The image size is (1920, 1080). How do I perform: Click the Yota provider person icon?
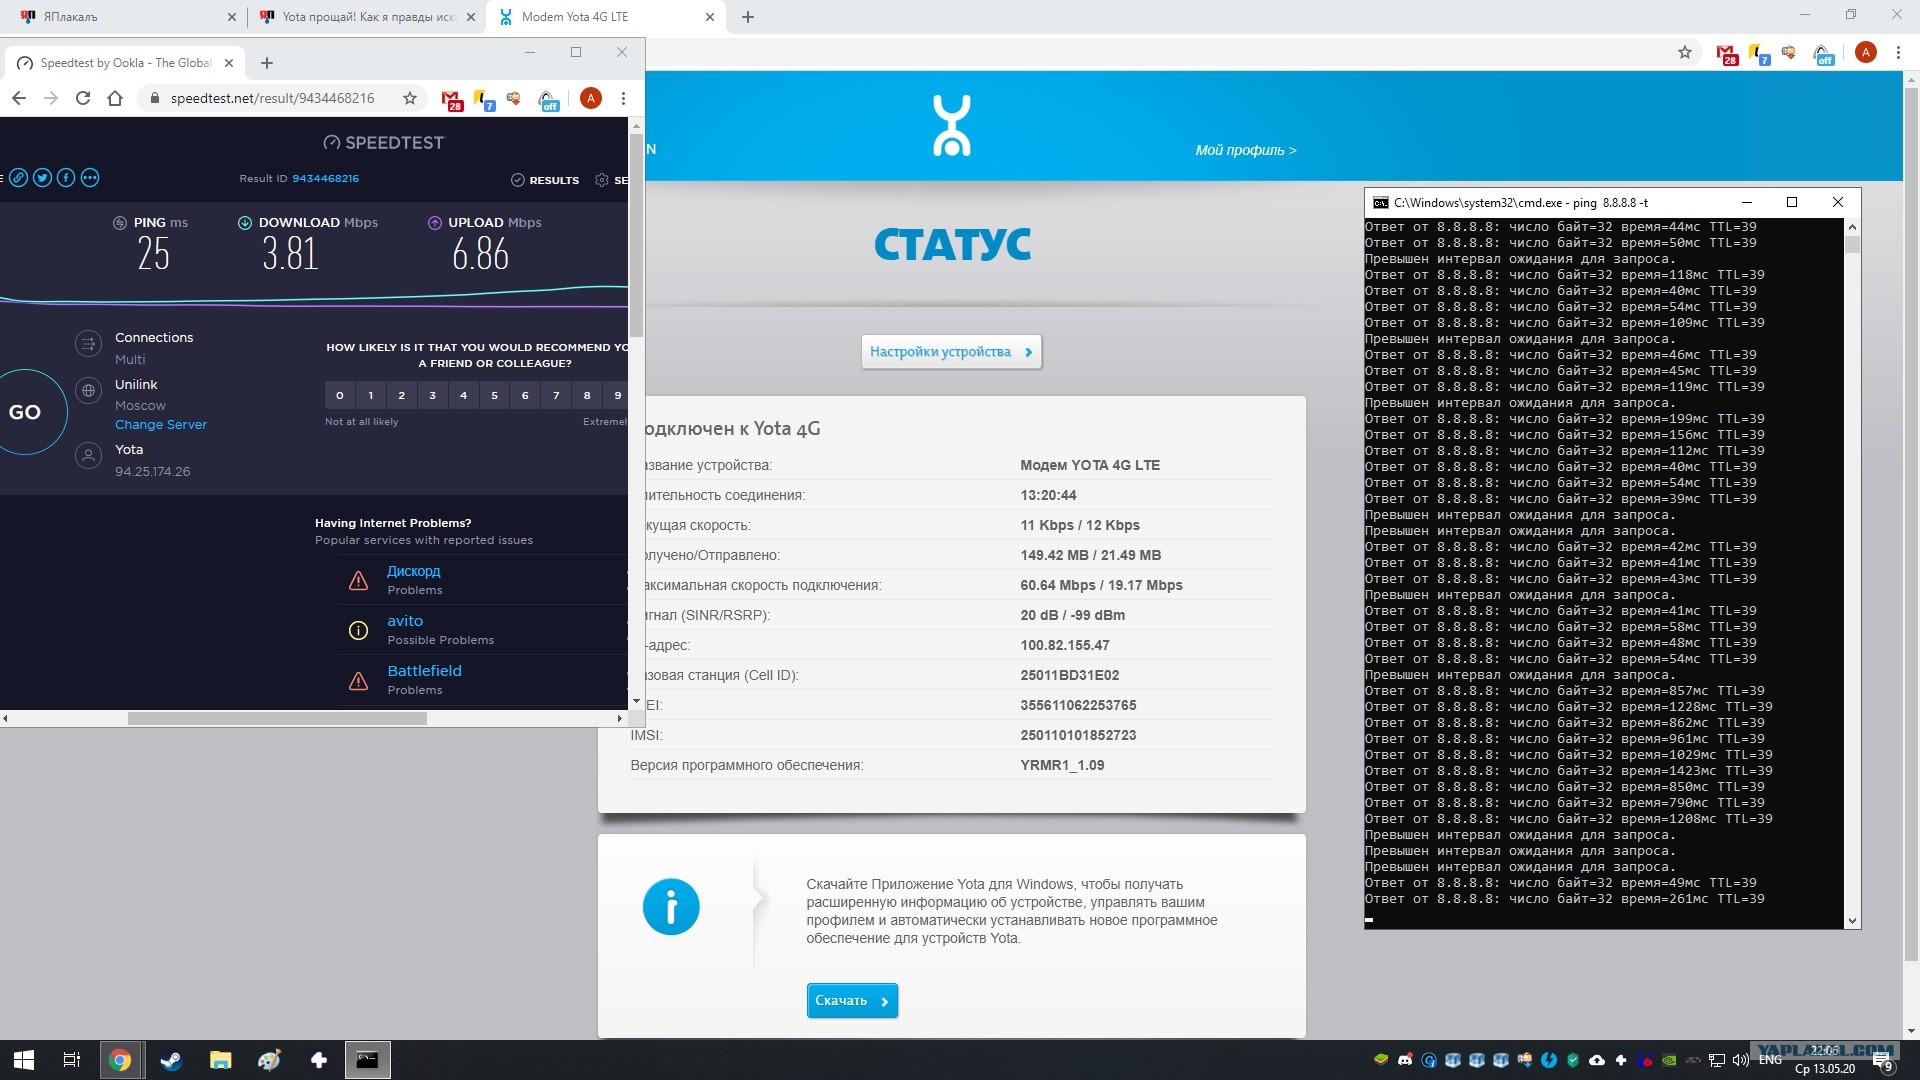point(89,456)
